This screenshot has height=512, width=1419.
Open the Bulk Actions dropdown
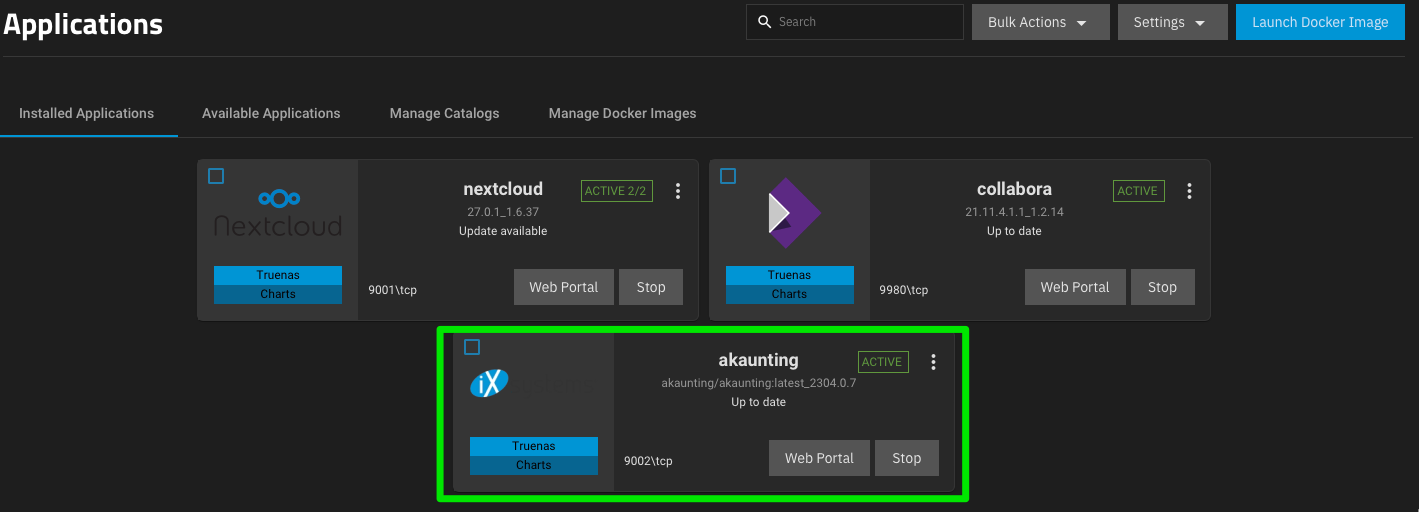point(1040,22)
